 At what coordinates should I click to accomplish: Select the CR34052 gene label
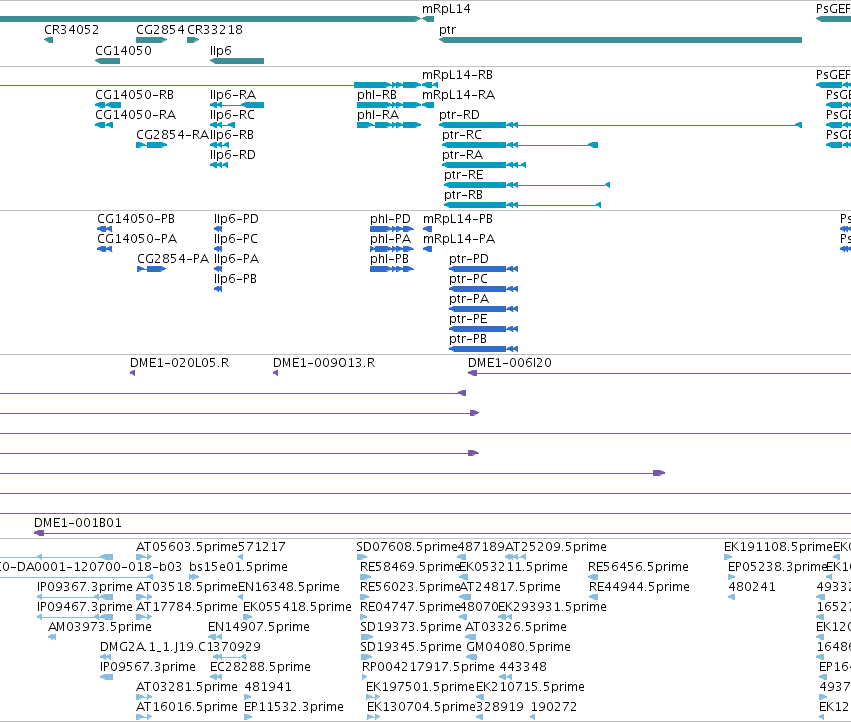(72, 30)
